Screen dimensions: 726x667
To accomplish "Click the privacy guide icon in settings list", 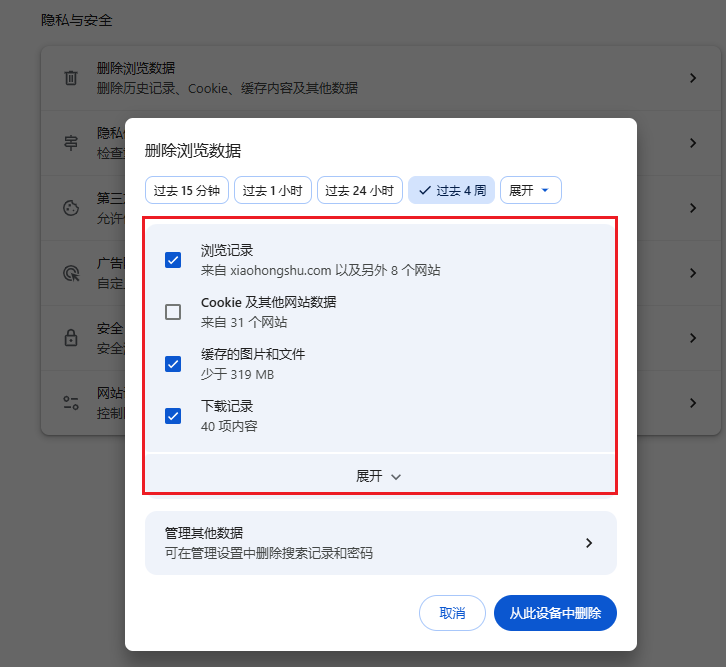I will click(x=71, y=143).
